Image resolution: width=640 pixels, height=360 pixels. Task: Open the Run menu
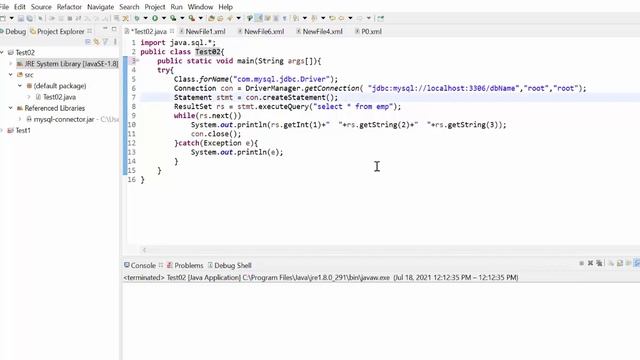click(176, 7)
